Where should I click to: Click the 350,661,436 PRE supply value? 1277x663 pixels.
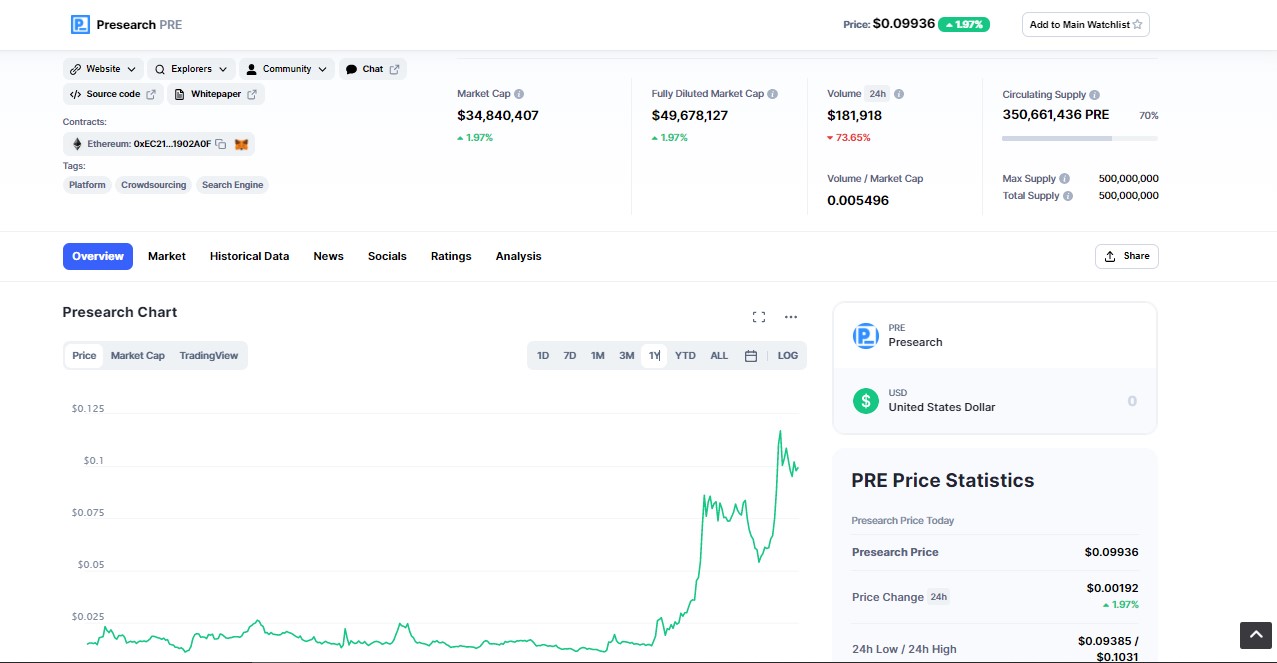pos(1056,115)
